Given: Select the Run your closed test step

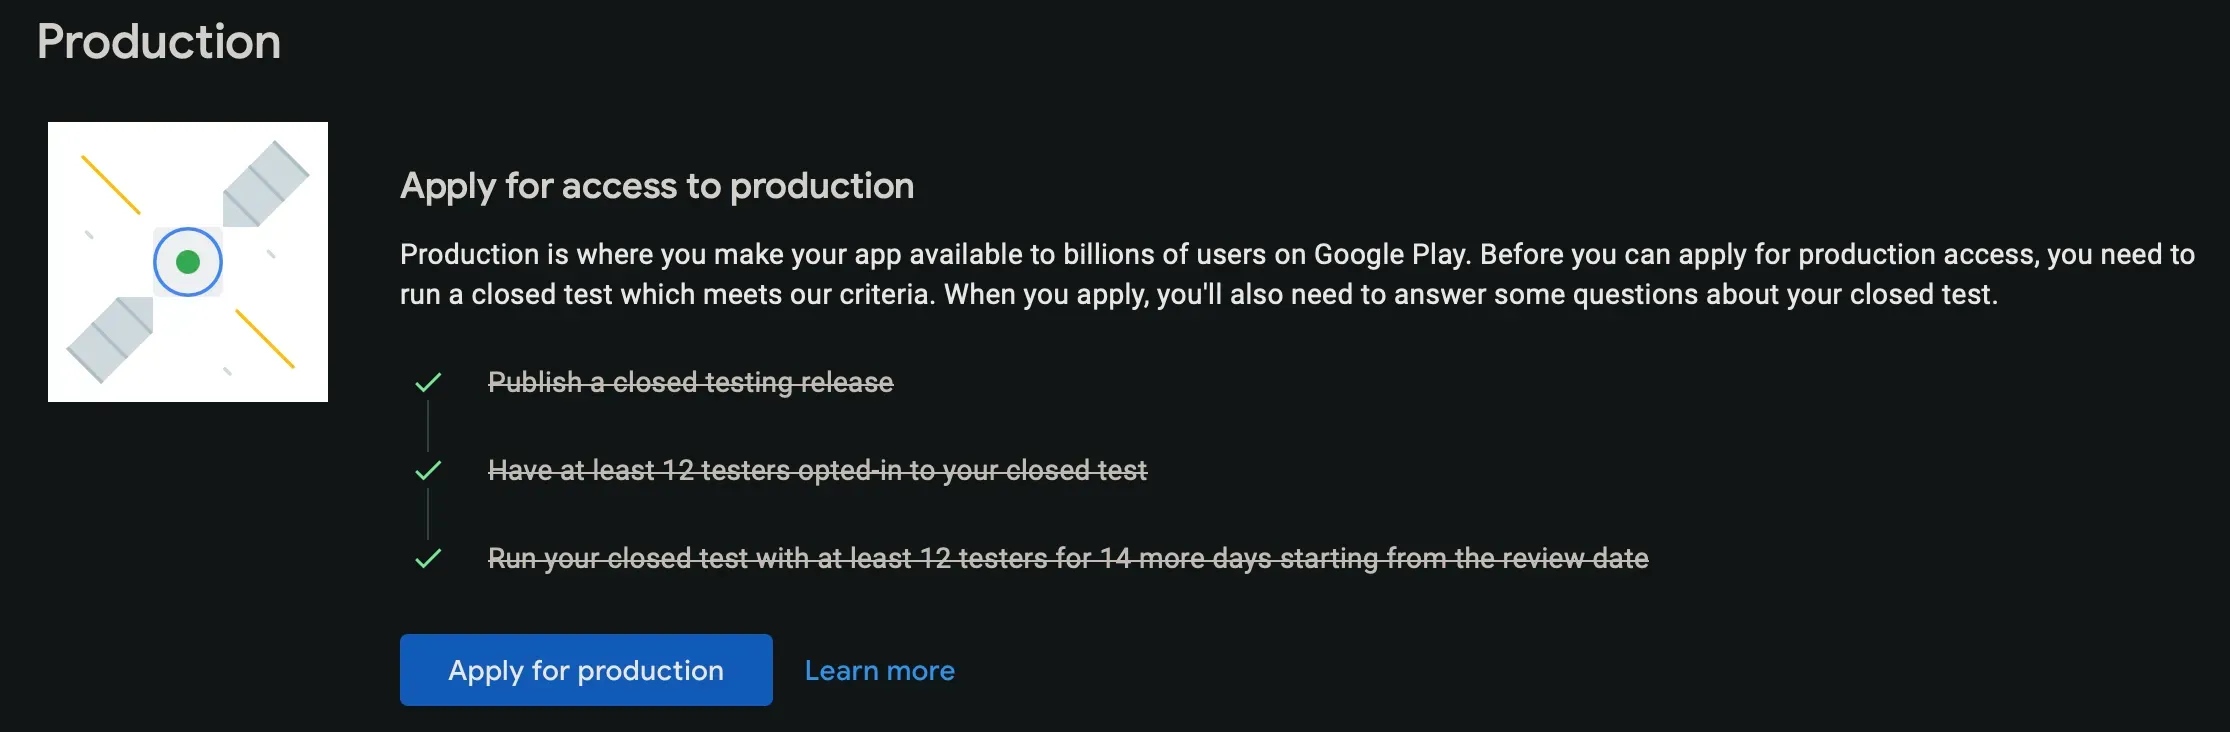Looking at the screenshot, I should click(1068, 558).
